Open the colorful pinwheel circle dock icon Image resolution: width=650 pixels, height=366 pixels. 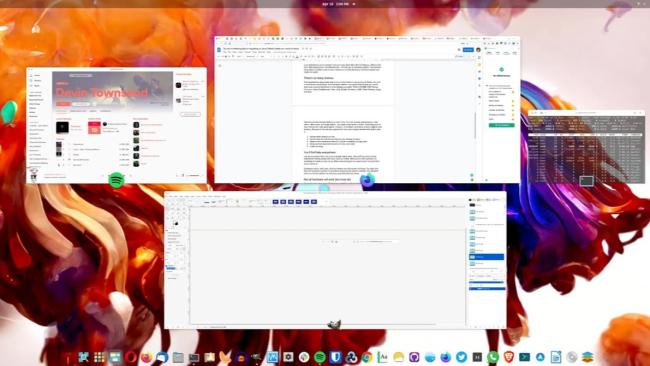tap(304, 357)
